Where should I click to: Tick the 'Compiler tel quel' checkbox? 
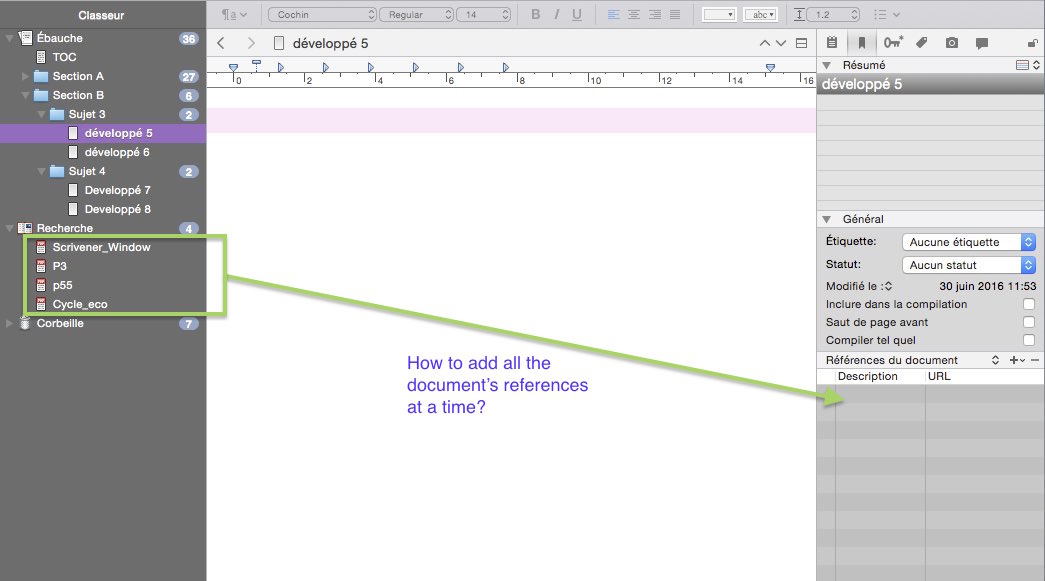click(1028, 340)
